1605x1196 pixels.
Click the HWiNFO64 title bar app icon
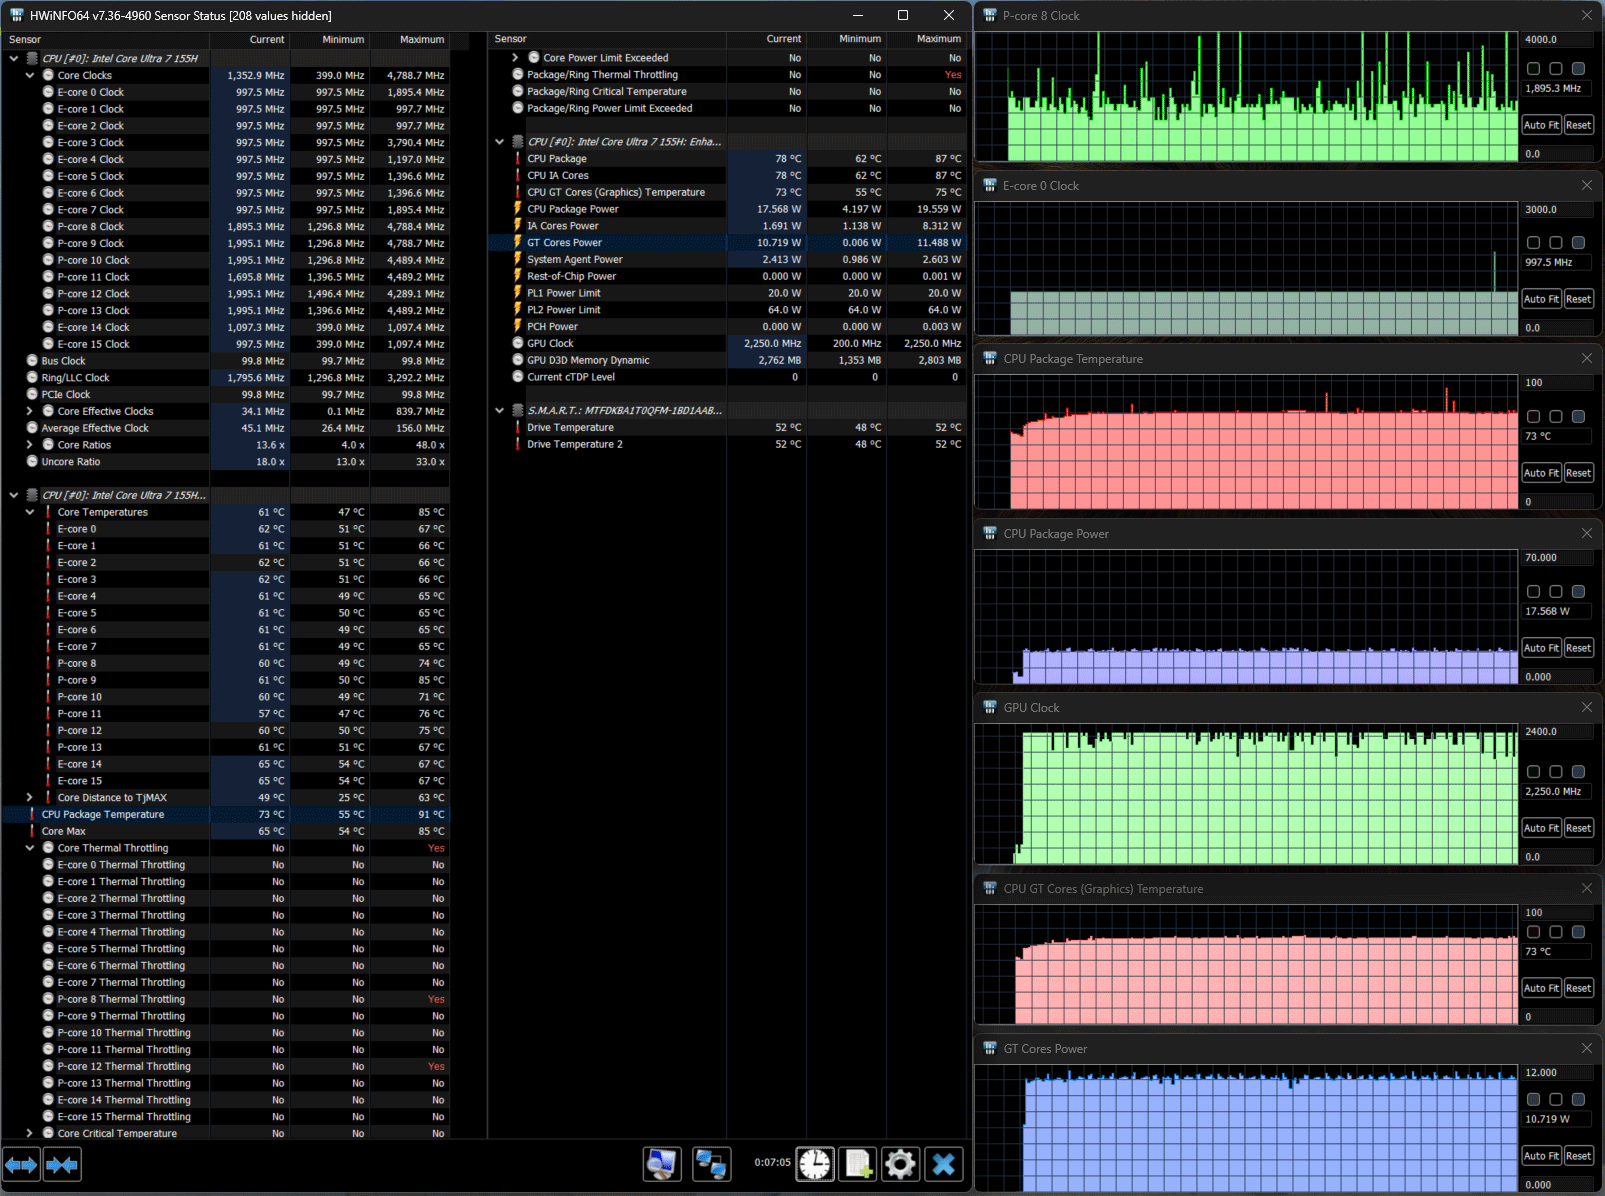pyautogui.click(x=16, y=15)
